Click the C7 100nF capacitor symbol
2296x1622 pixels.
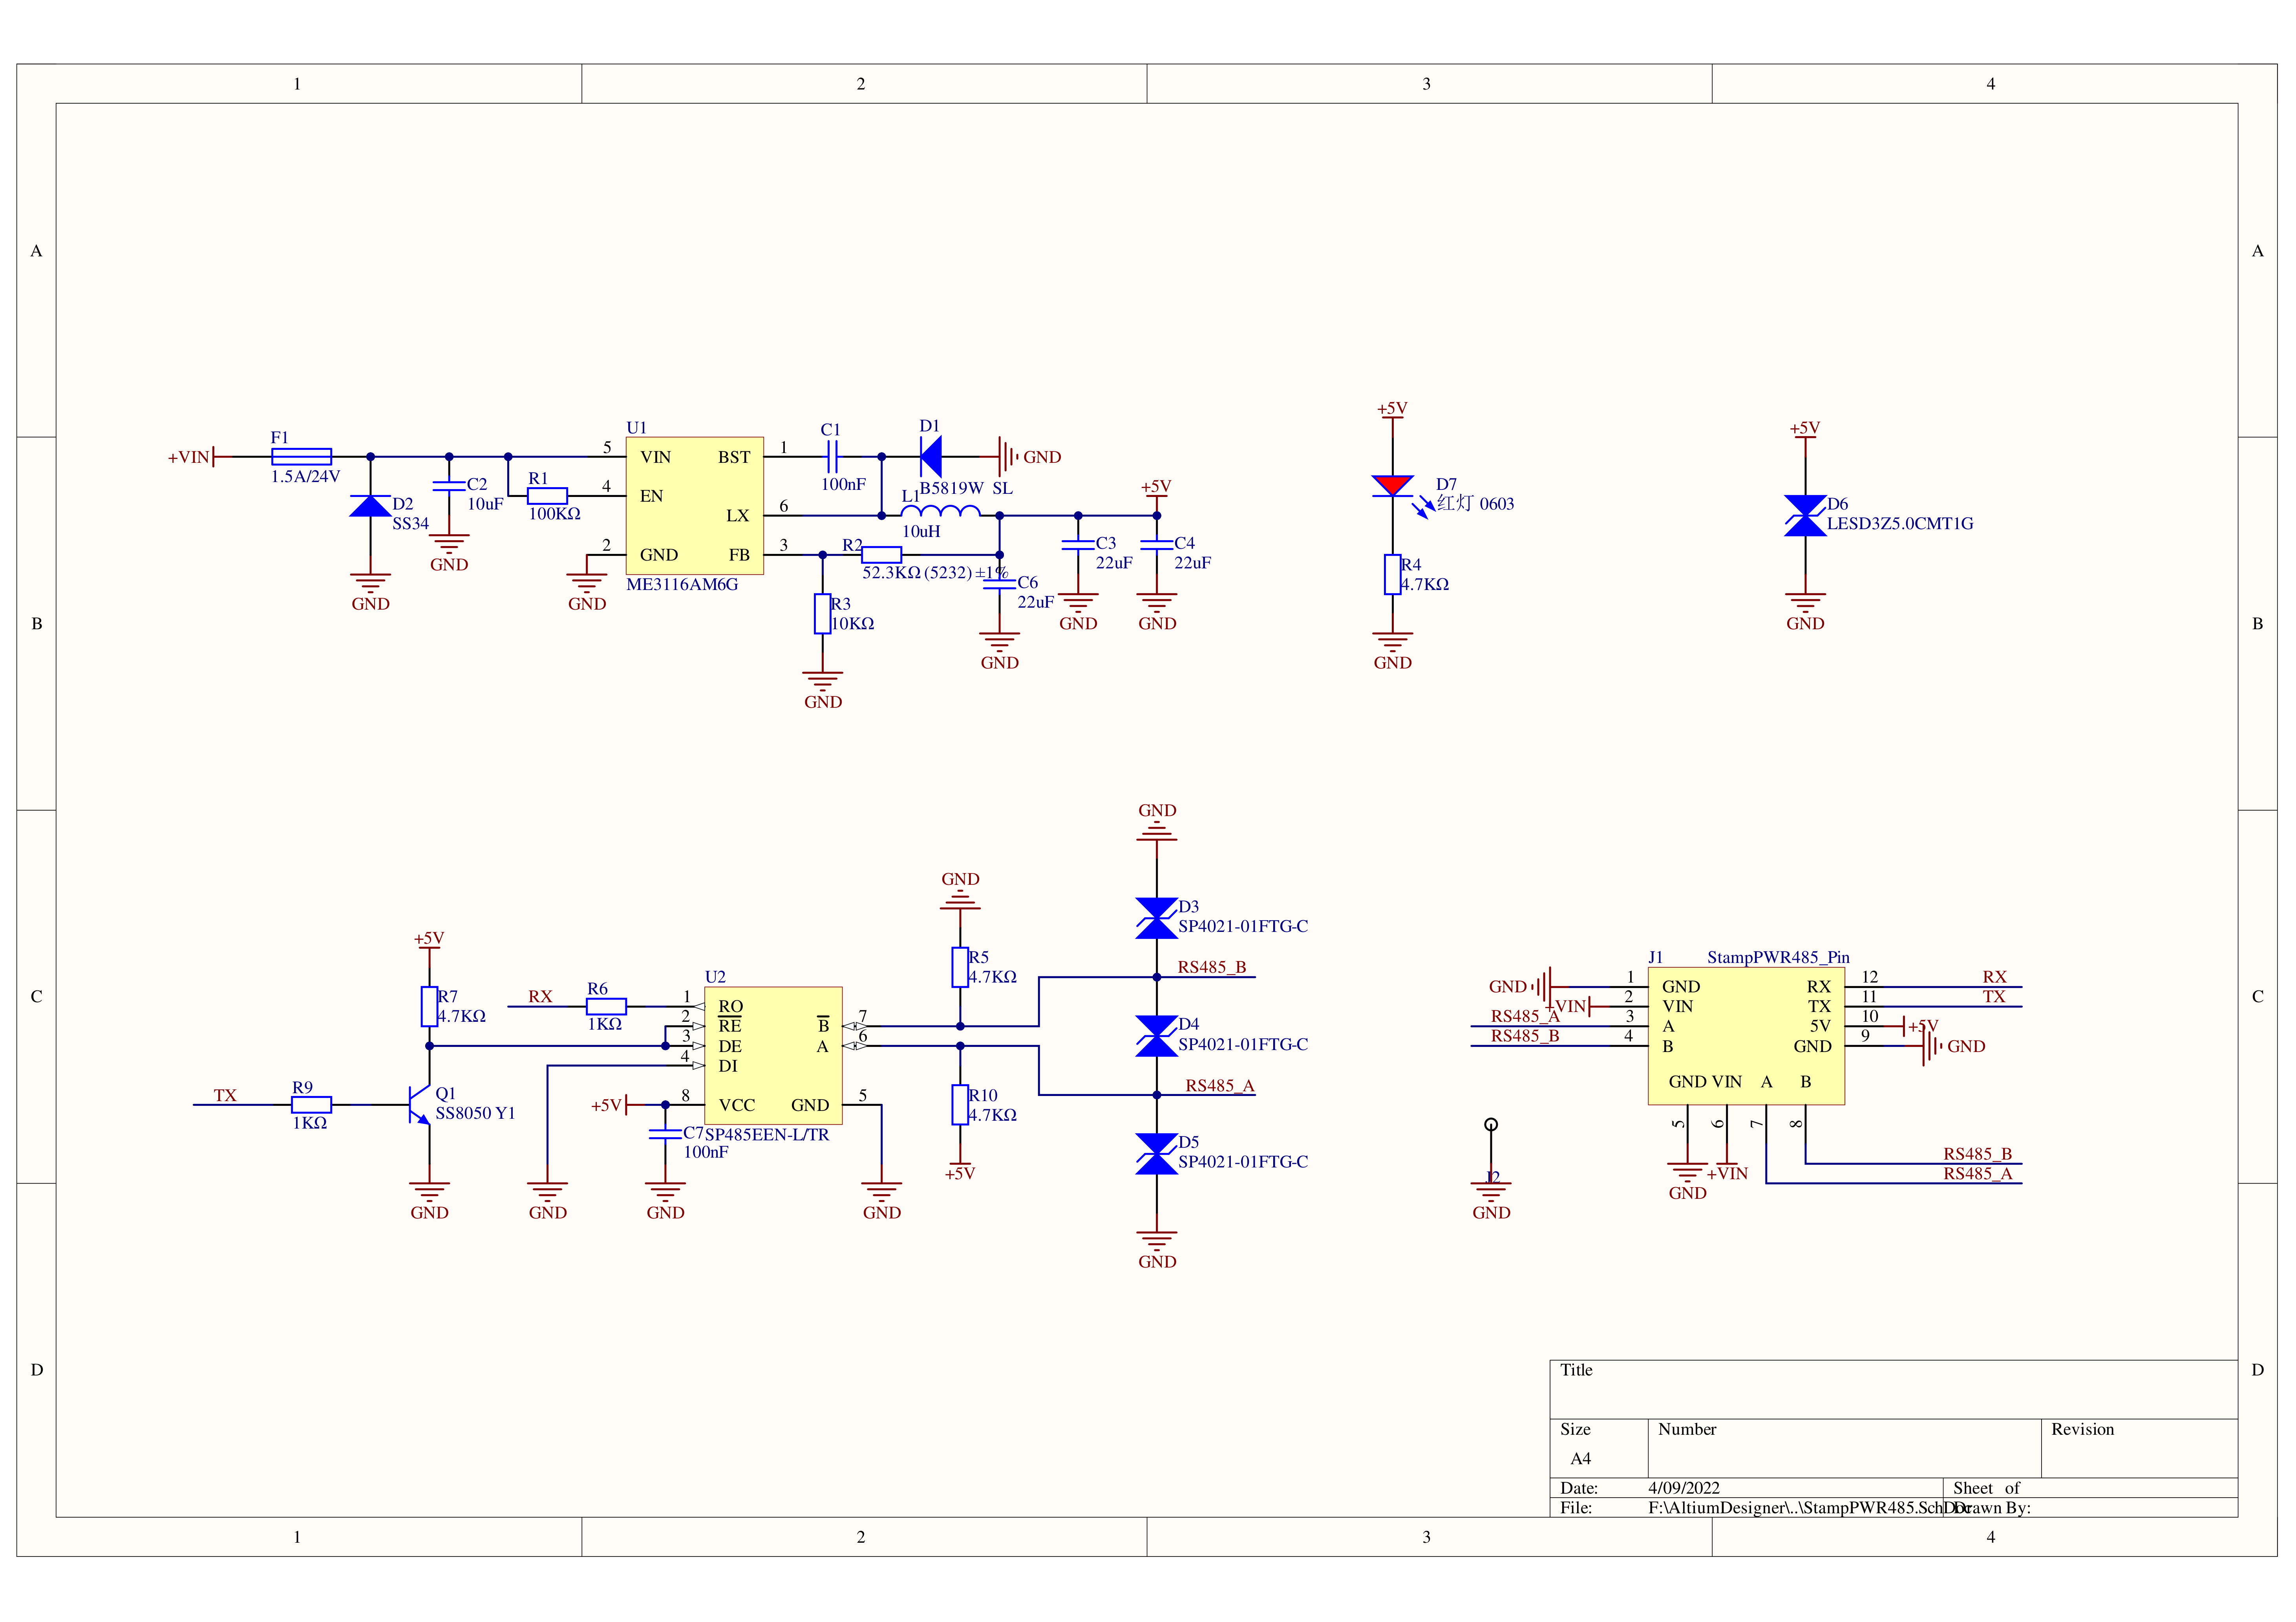665,1134
